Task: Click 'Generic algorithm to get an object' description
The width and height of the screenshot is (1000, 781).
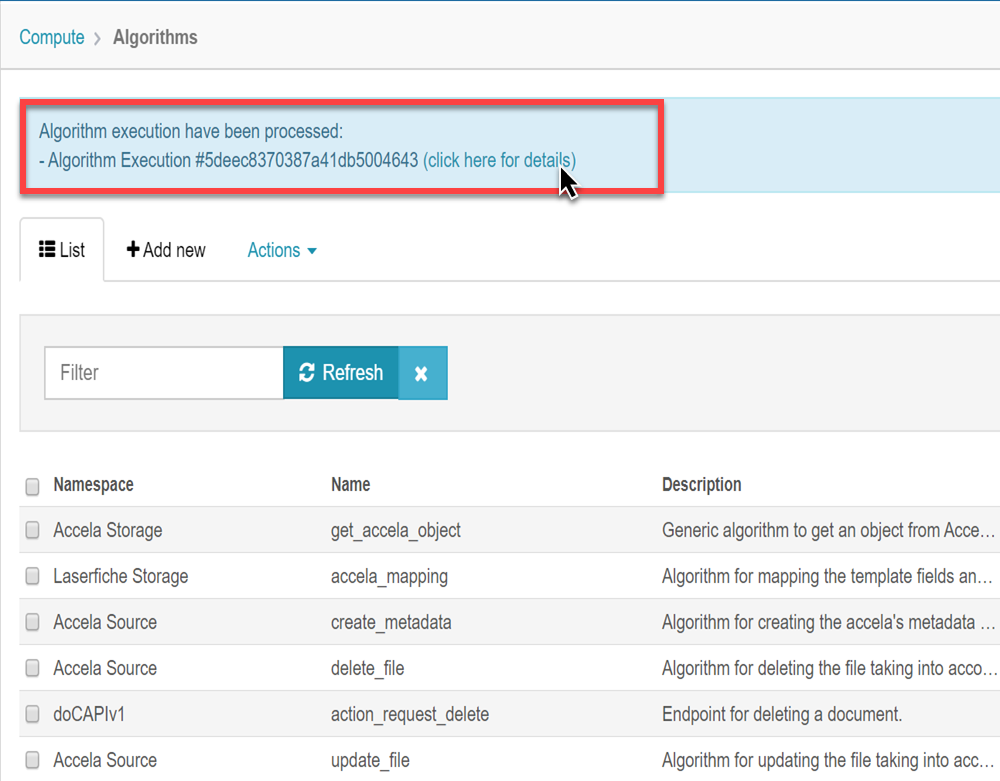Action: pos(828,530)
